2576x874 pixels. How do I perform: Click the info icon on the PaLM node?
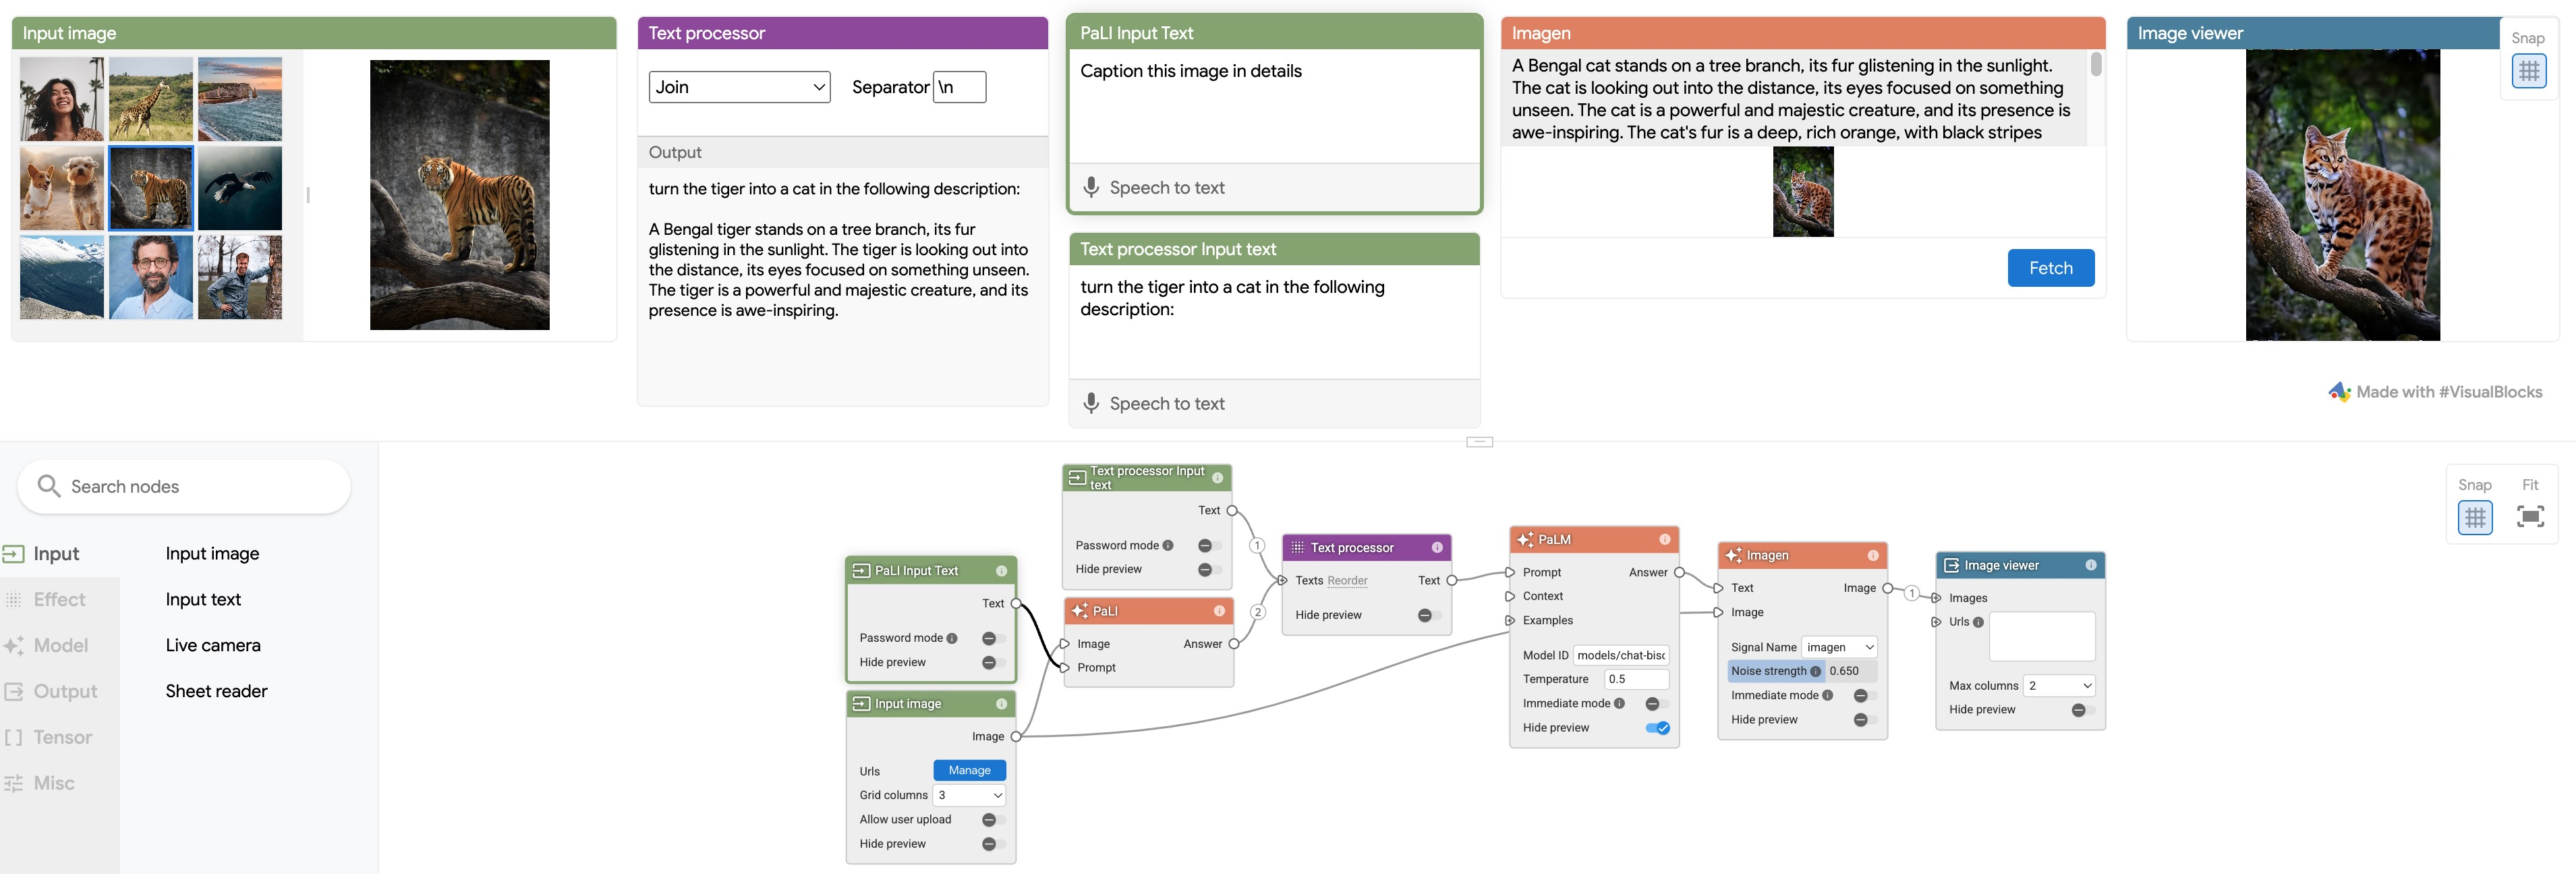pyautogui.click(x=1664, y=539)
